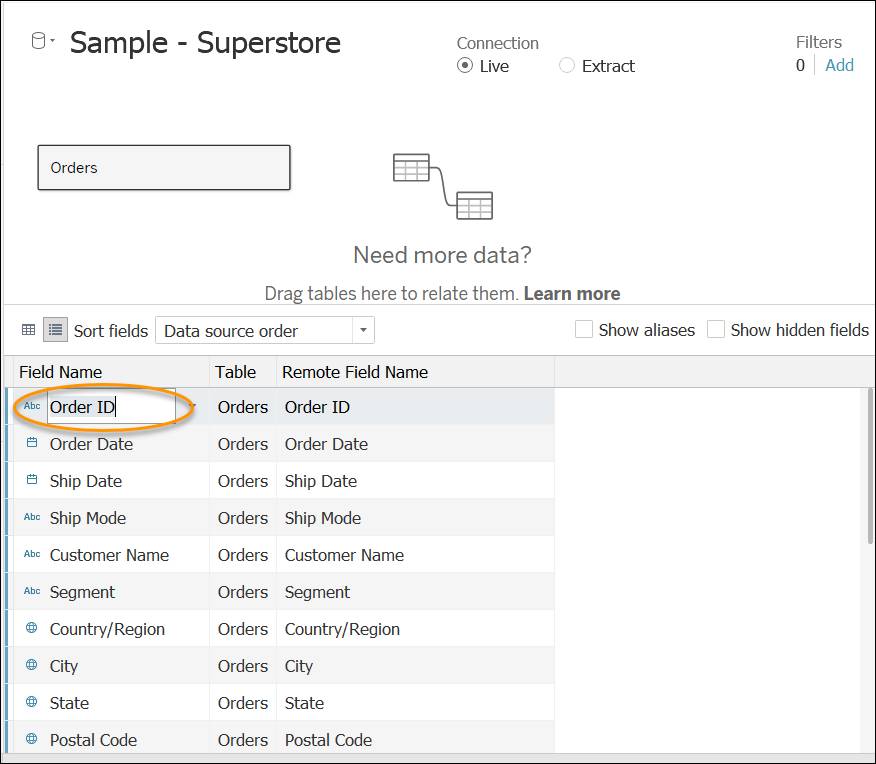
Task: Switch to the data grid view icon
Action: tap(28, 330)
